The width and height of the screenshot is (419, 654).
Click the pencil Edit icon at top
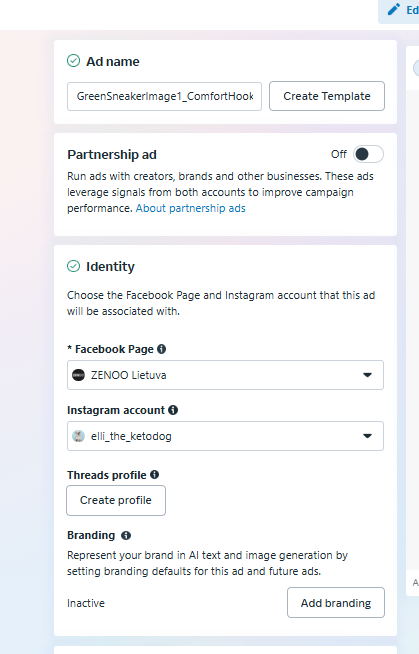click(x=394, y=9)
